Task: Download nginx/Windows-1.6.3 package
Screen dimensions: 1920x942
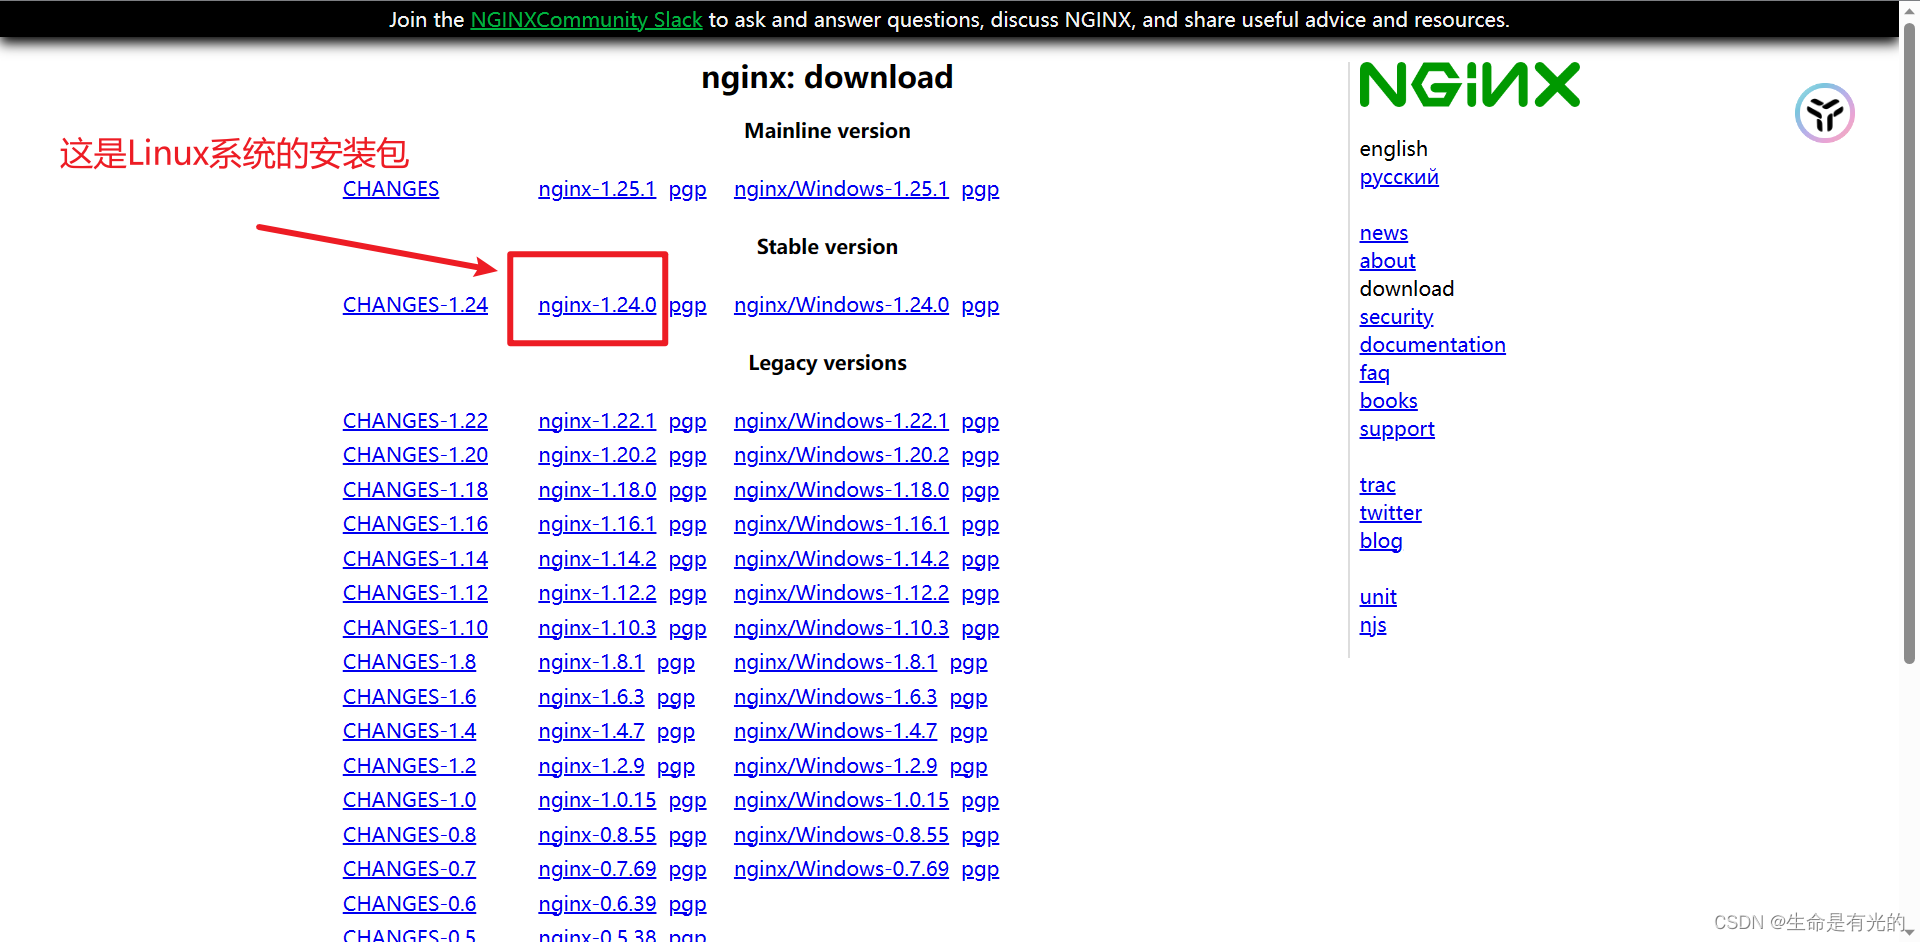Action: (835, 697)
